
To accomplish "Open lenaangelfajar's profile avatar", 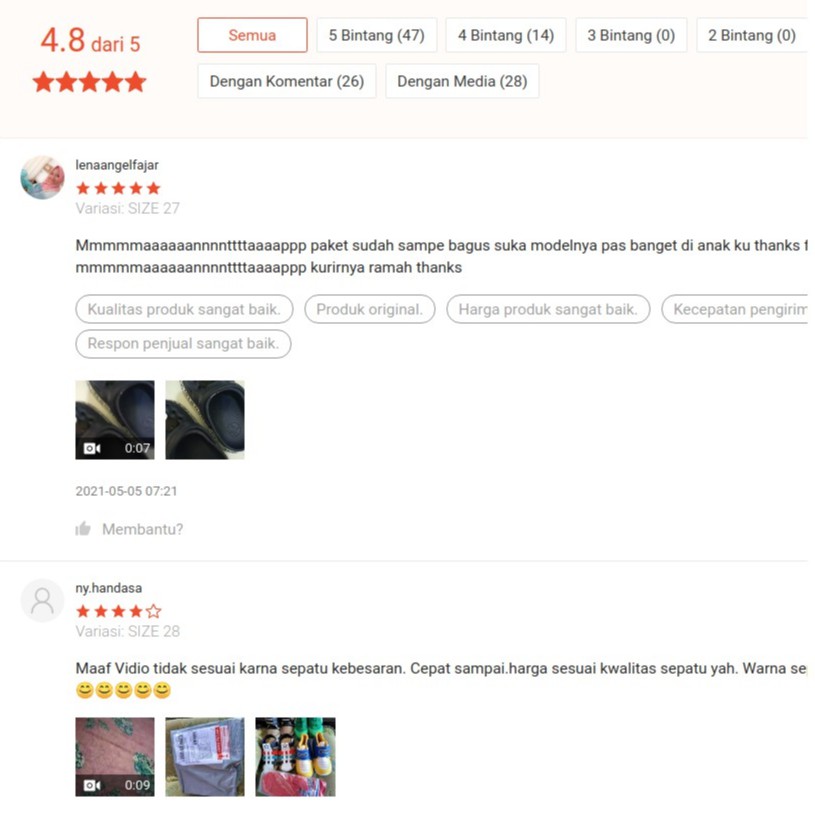I will click(x=43, y=177).
